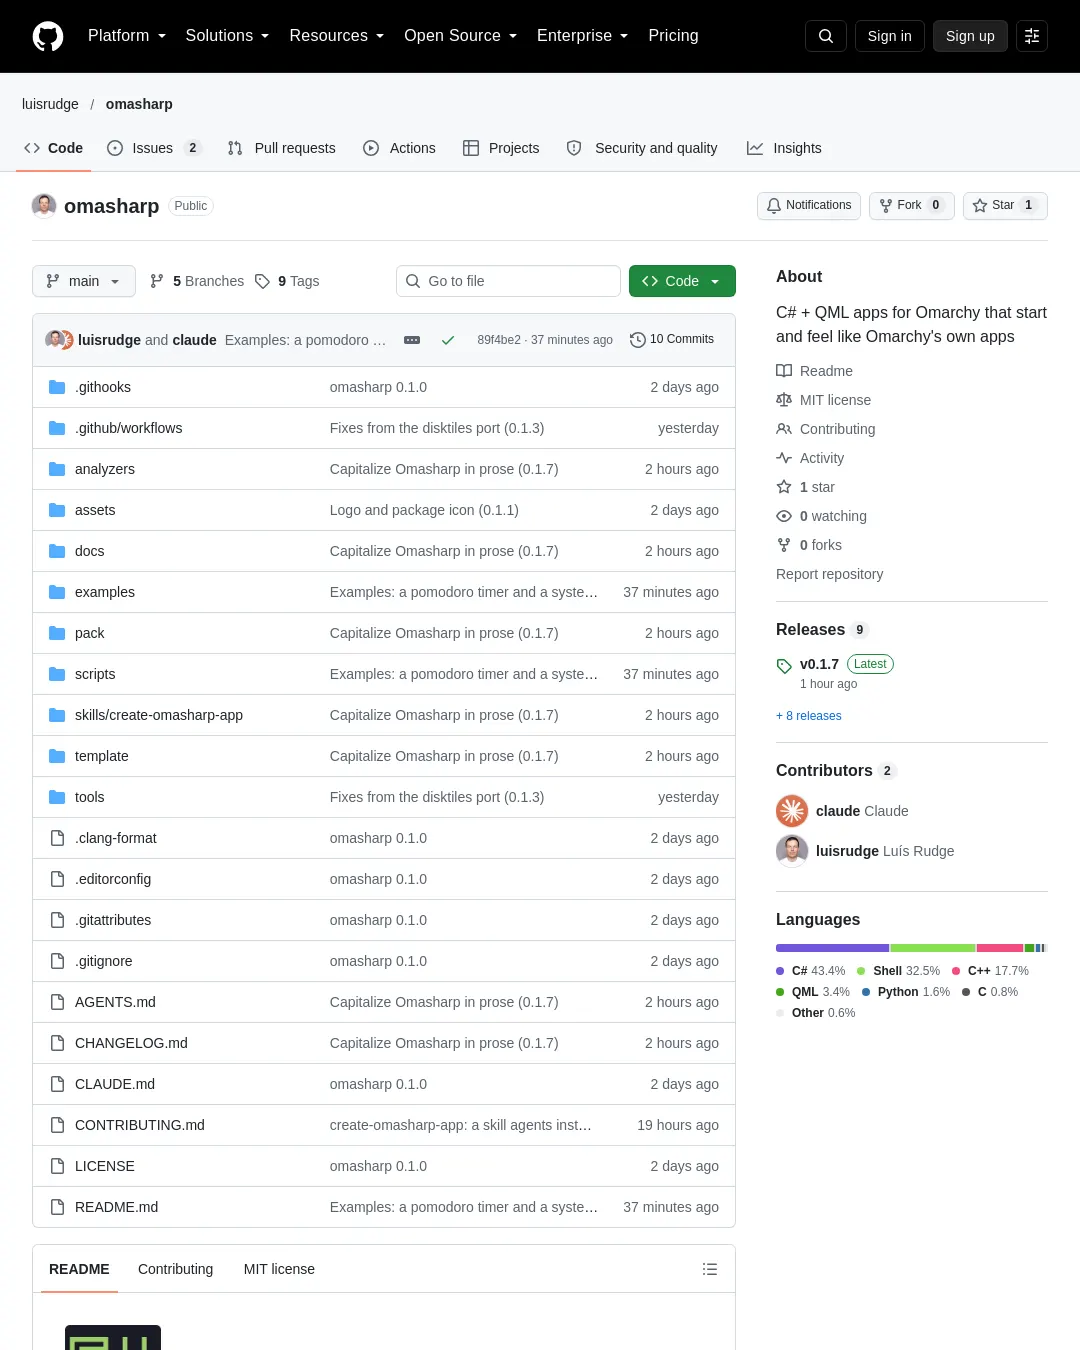The height and width of the screenshot is (1350, 1080).
Task: Open the examples folder
Action: (x=104, y=592)
